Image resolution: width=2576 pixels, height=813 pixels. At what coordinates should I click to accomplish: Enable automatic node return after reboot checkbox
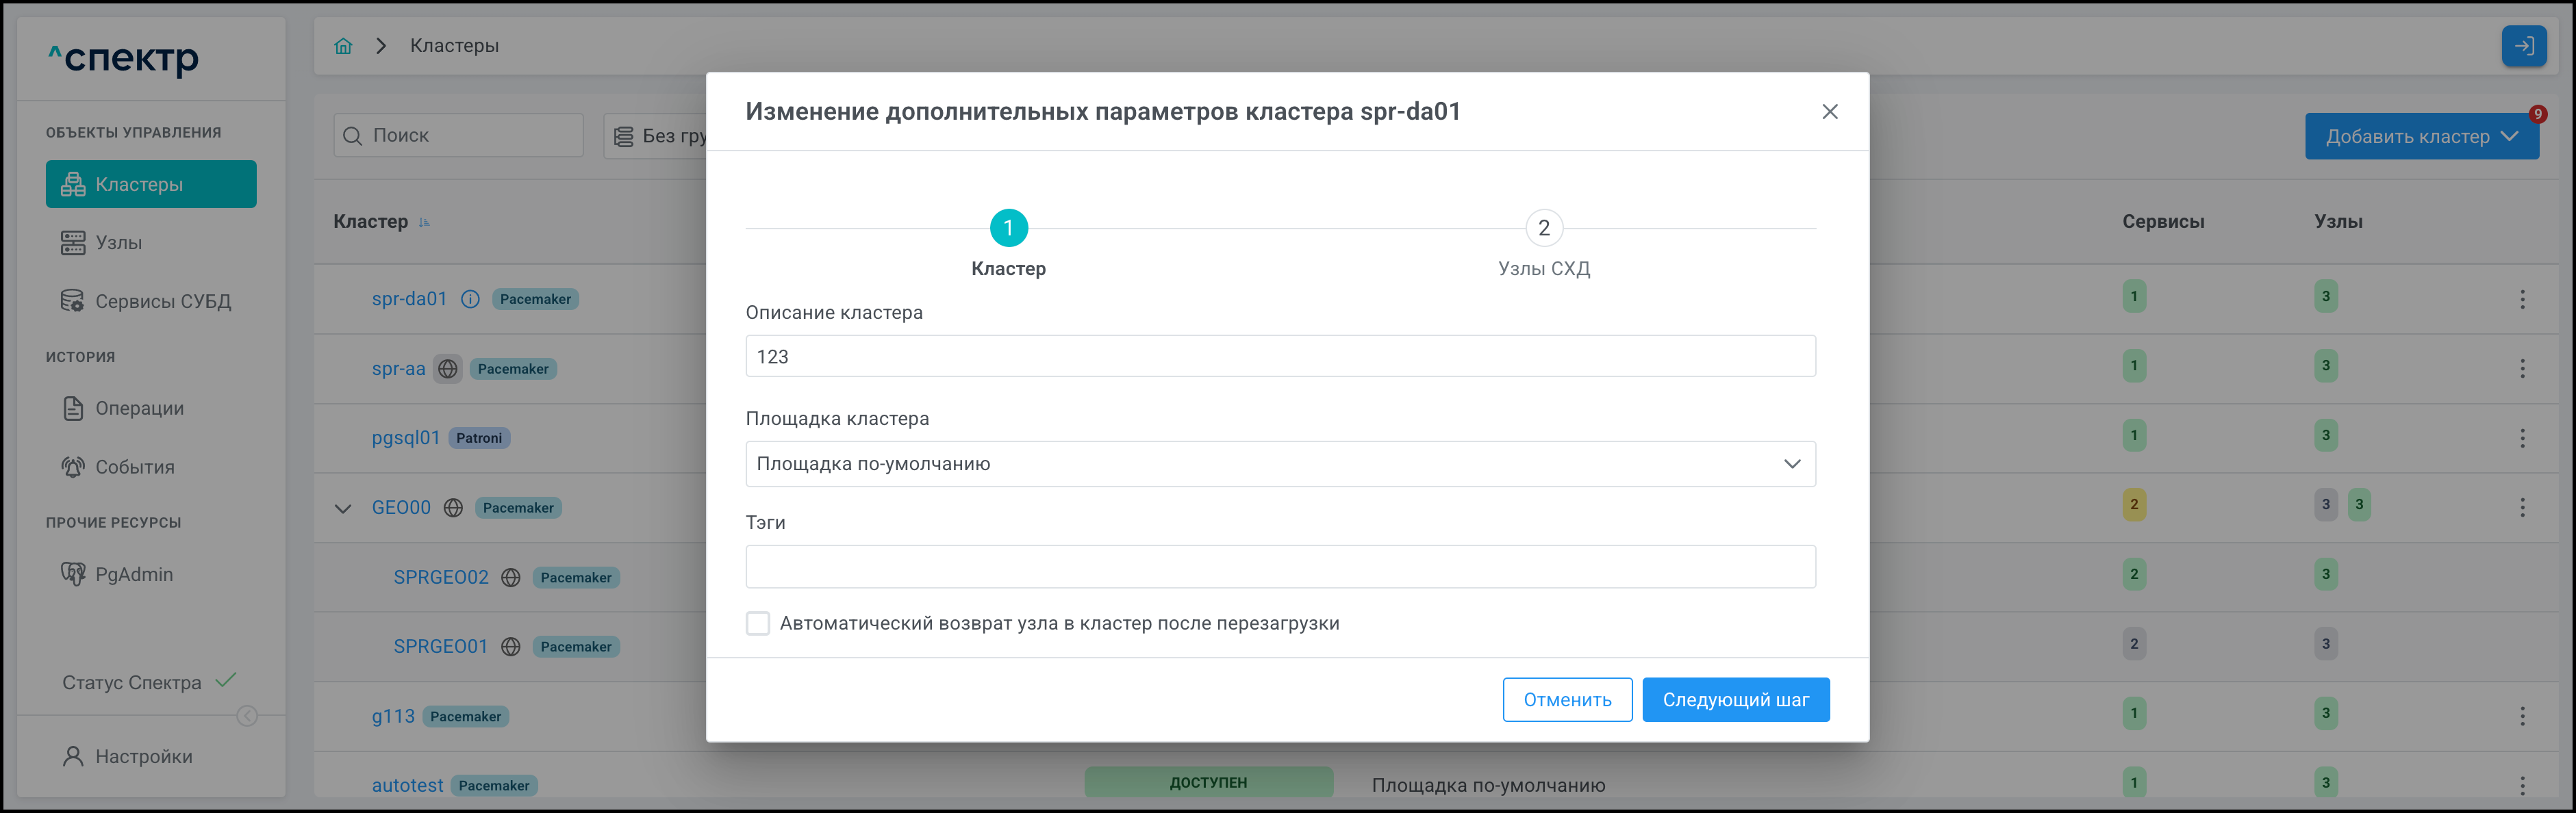(x=758, y=624)
